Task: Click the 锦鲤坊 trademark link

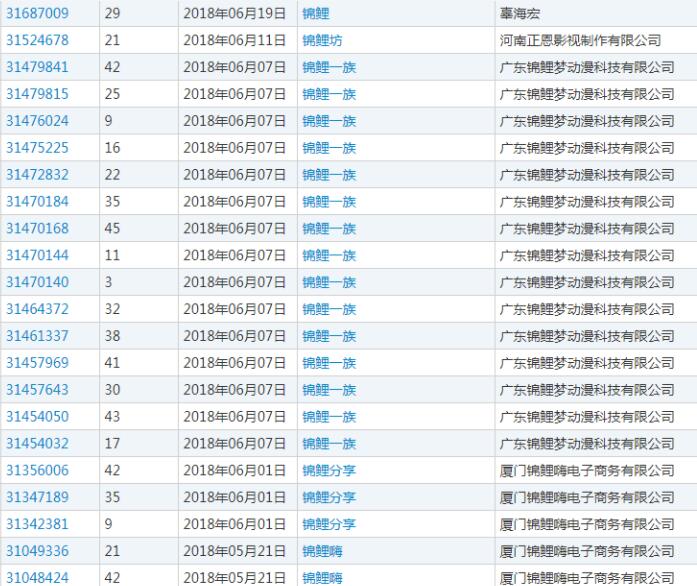Action: click(322, 40)
